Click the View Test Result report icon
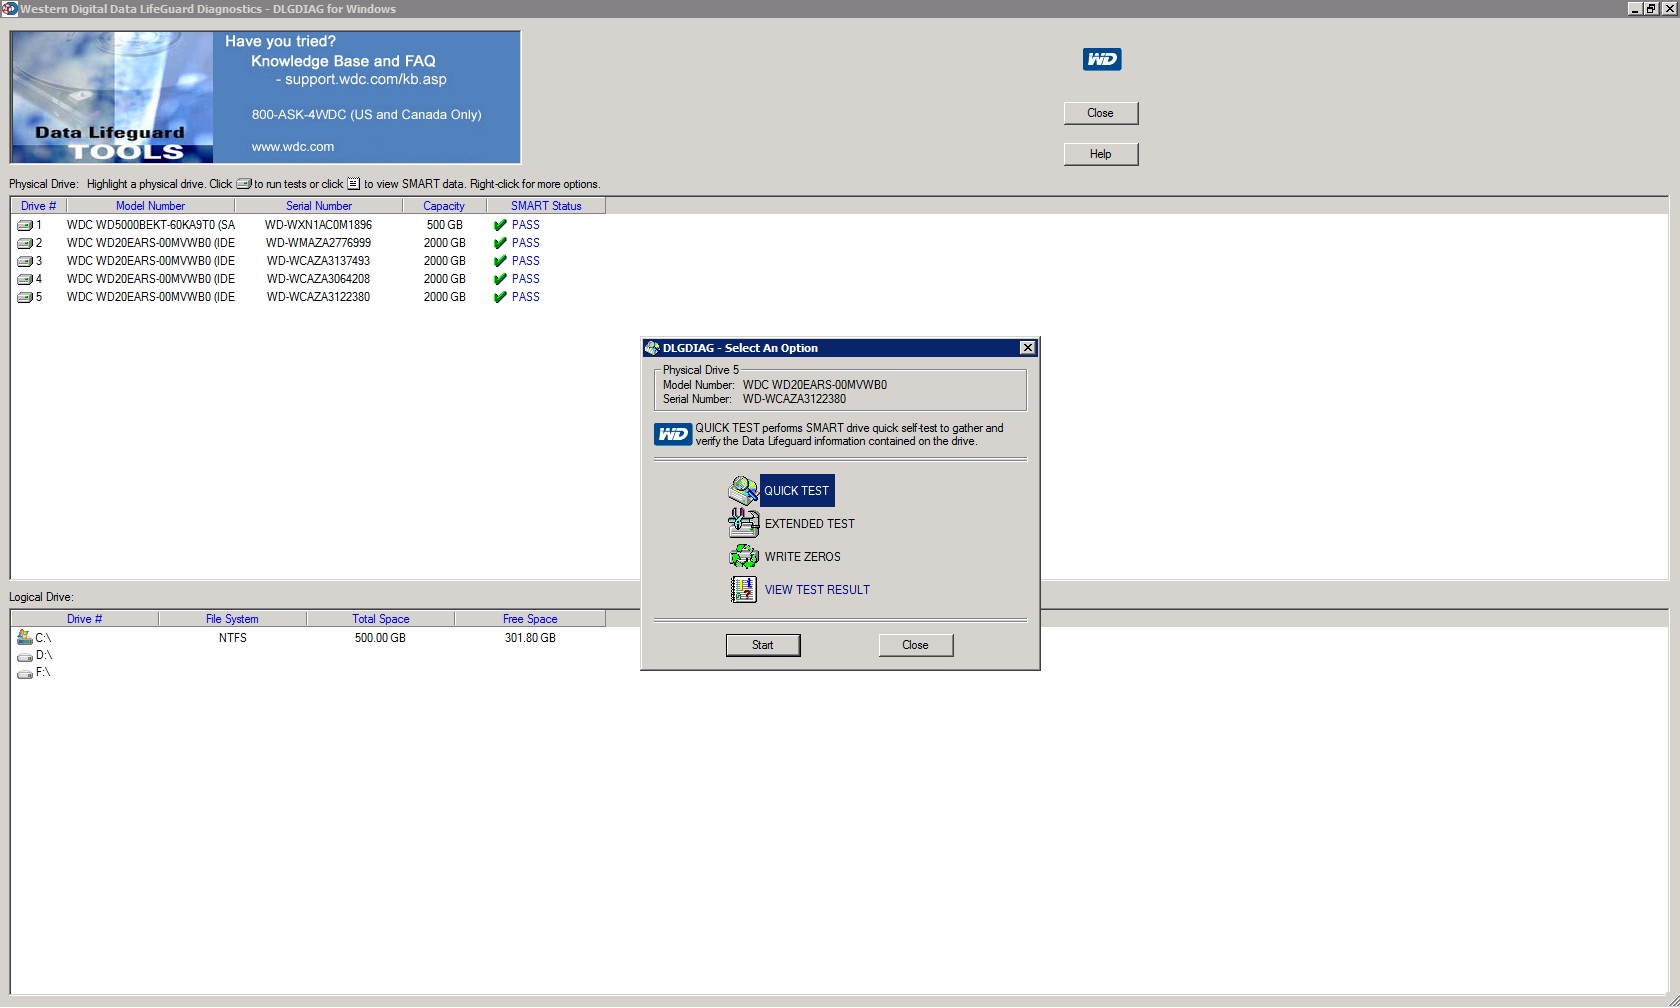 pos(743,589)
